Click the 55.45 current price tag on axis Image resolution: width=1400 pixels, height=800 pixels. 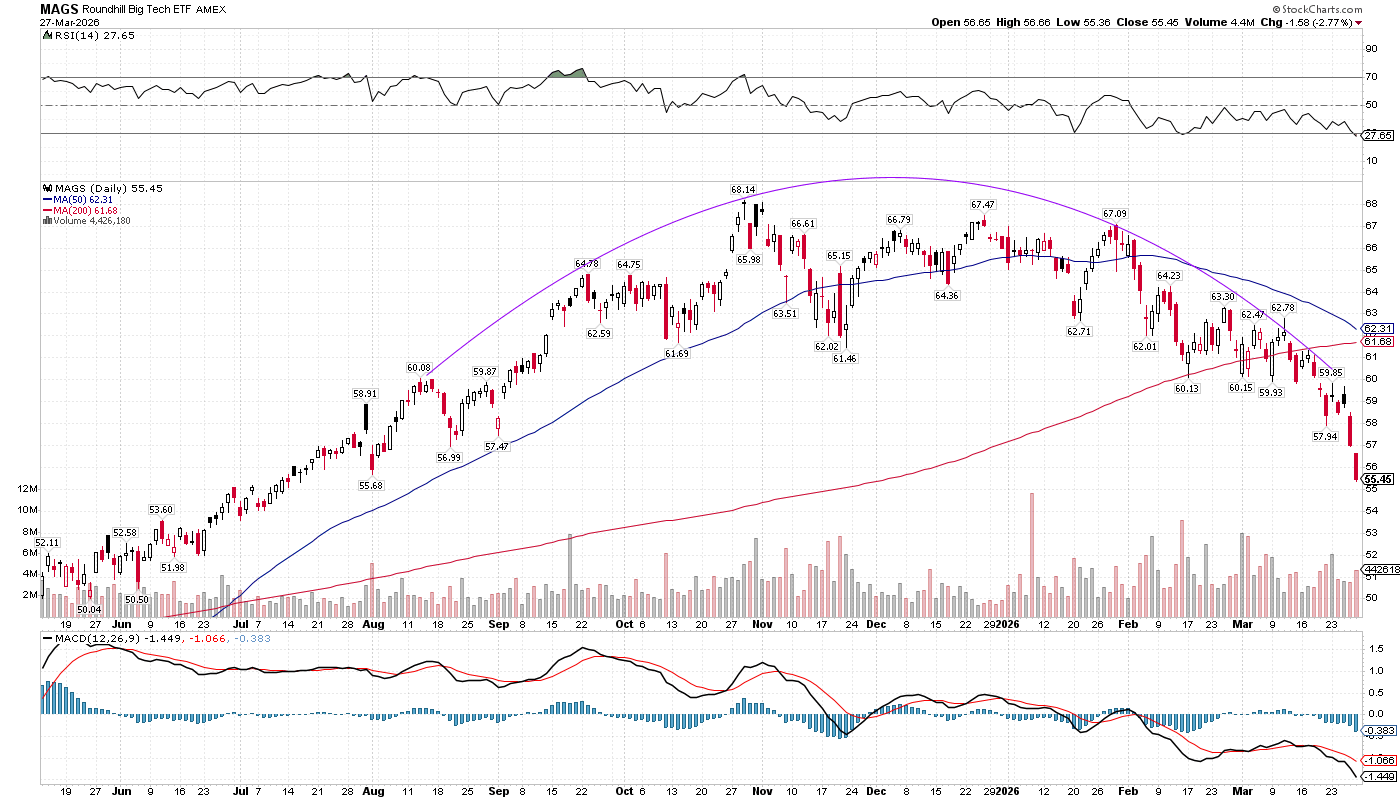1378,480
